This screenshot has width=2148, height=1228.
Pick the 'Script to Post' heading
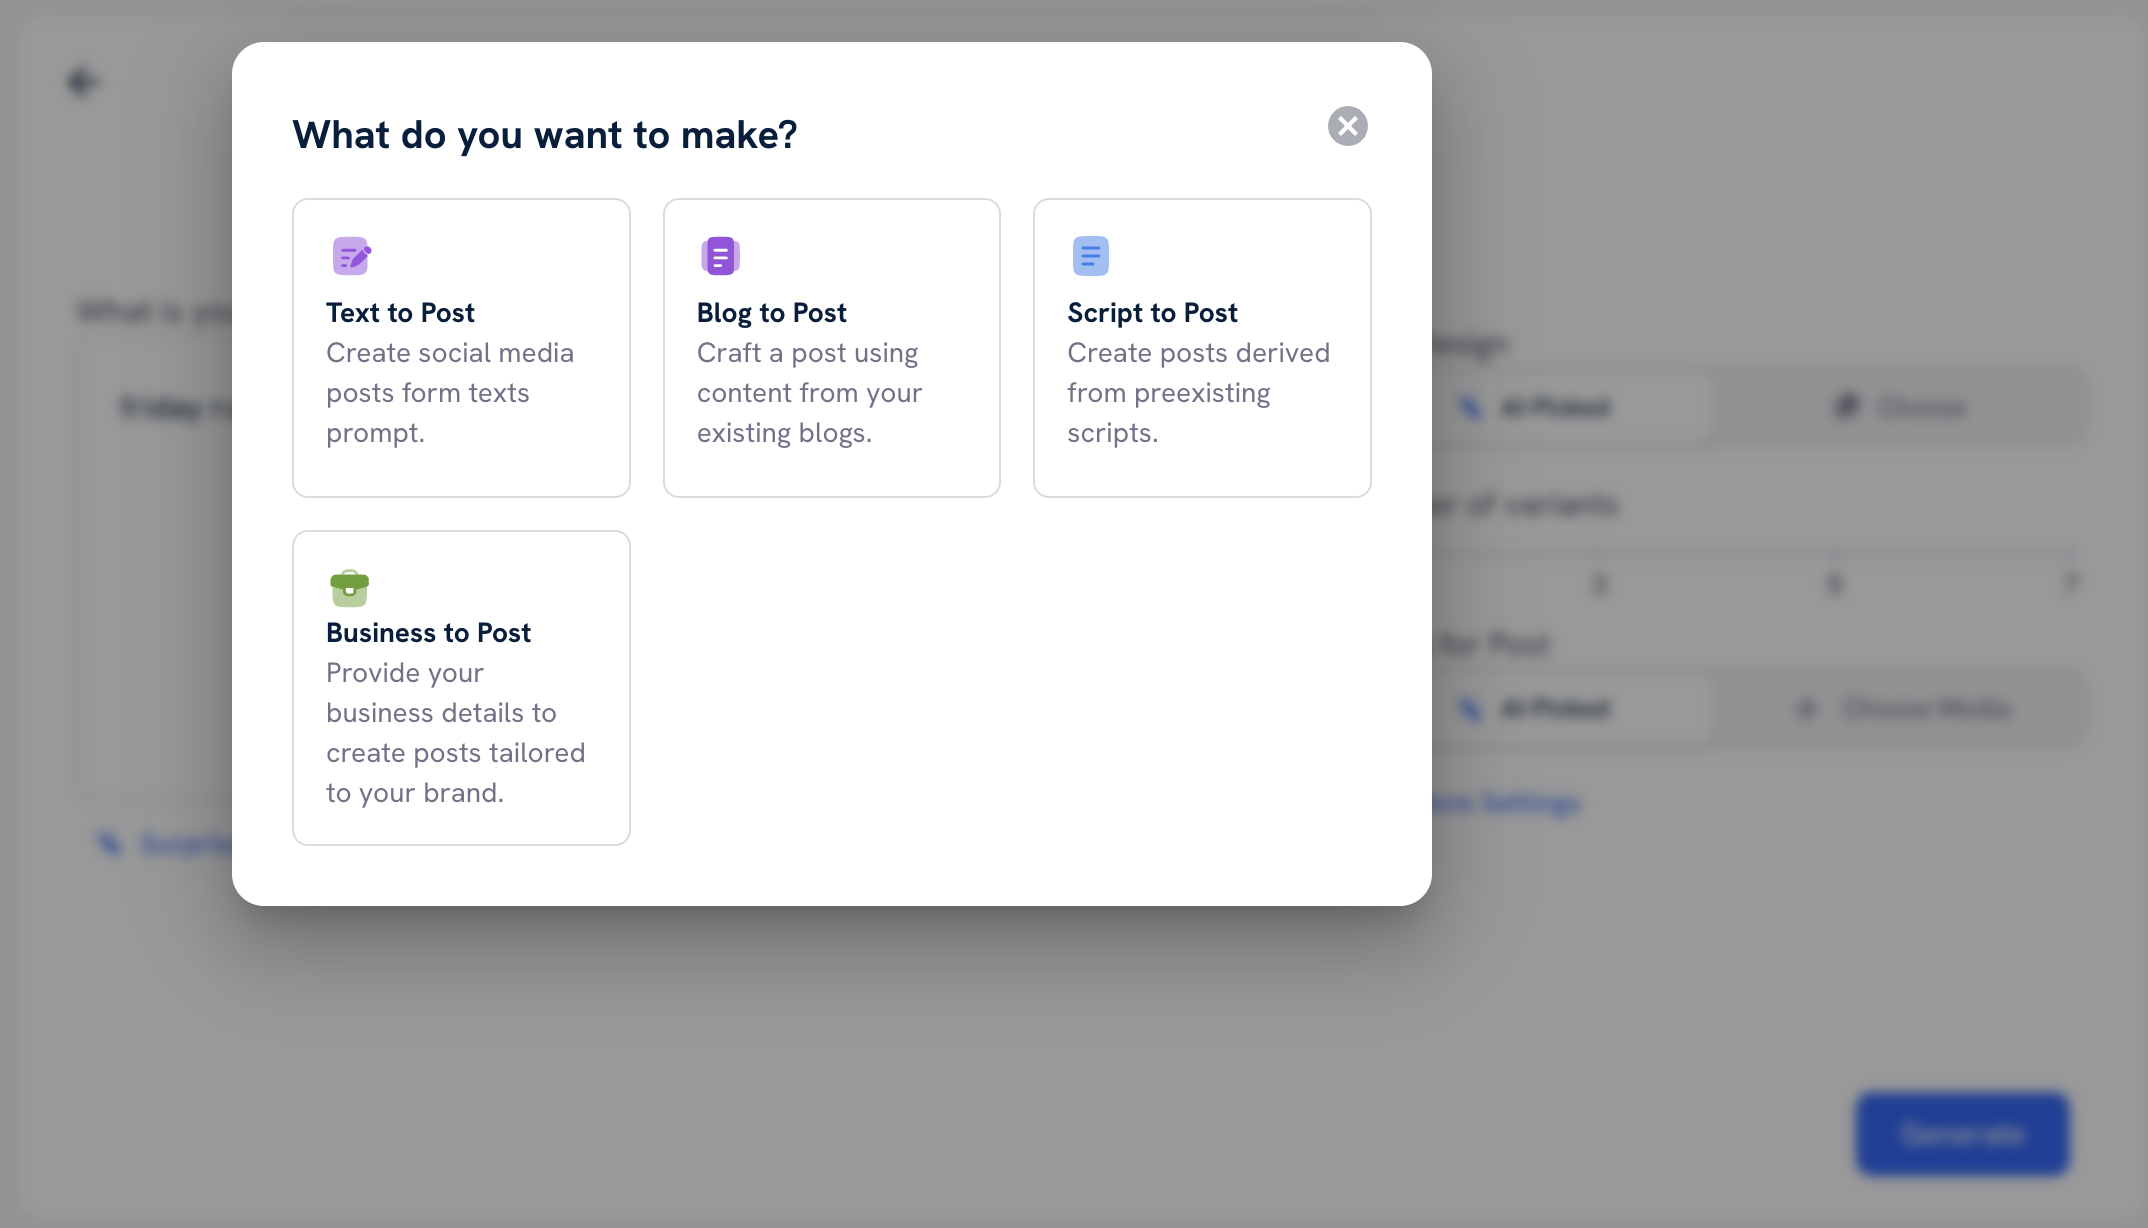(1152, 313)
